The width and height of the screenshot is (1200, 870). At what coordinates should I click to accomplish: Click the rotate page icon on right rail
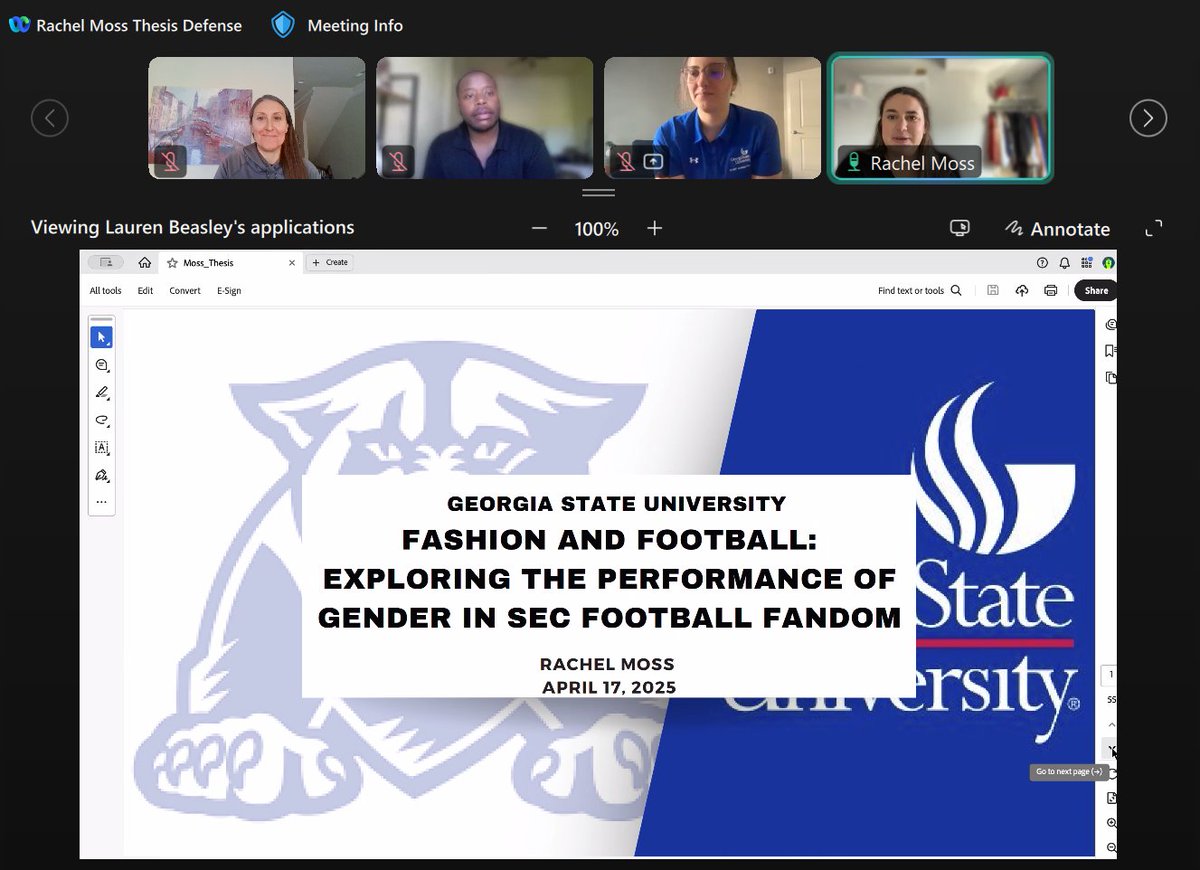pyautogui.click(x=1112, y=774)
